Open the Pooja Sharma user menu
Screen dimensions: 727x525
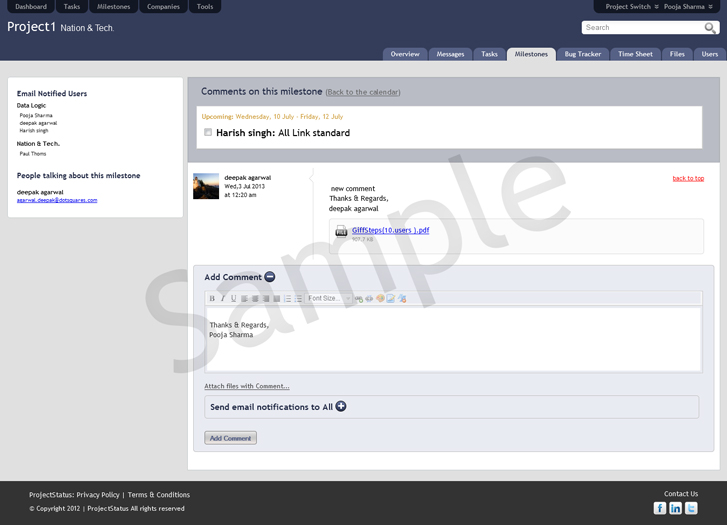[x=690, y=7]
